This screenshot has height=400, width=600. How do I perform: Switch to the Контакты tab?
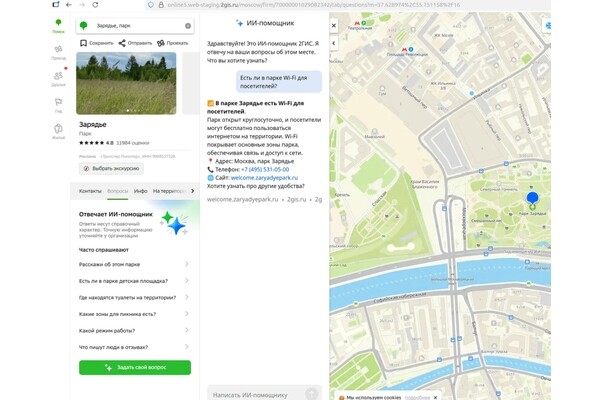click(x=90, y=191)
